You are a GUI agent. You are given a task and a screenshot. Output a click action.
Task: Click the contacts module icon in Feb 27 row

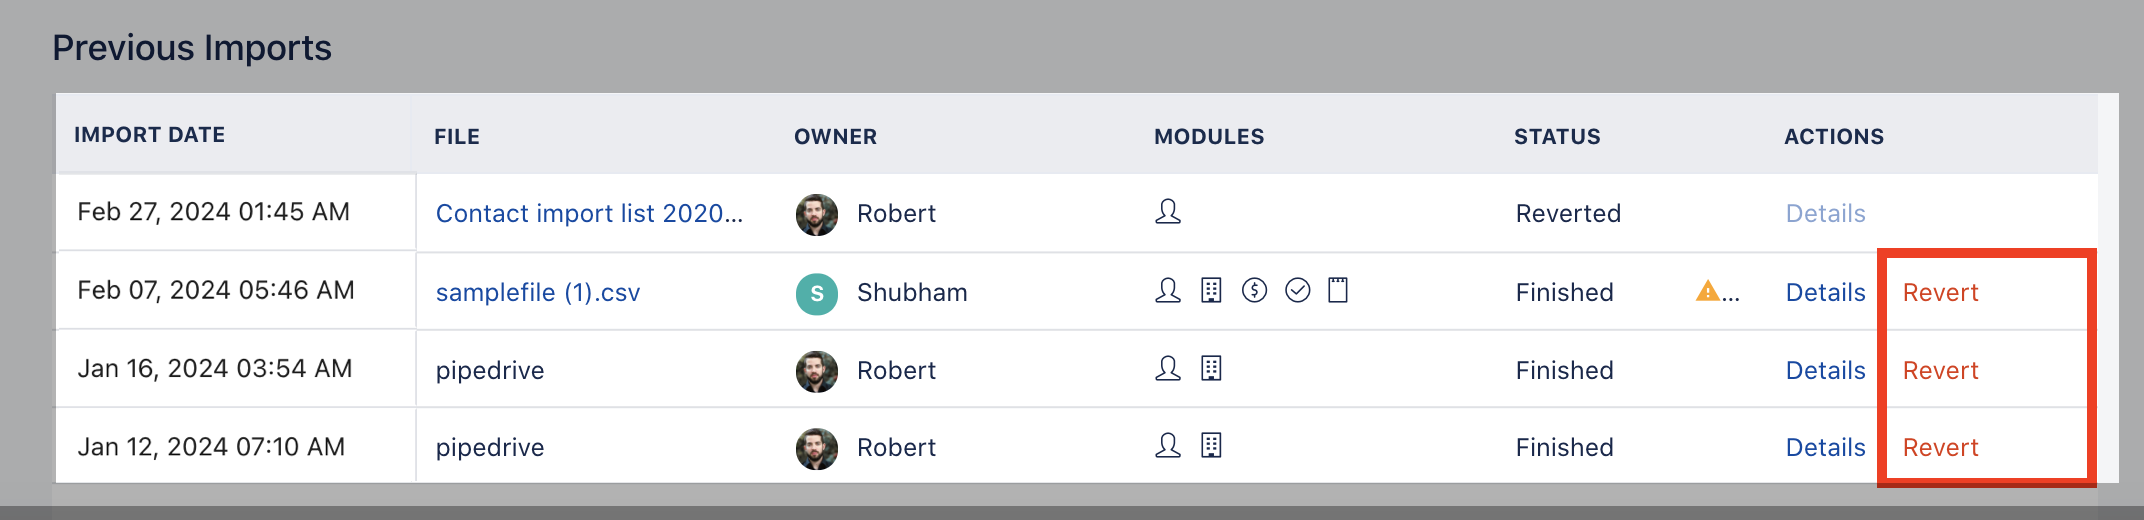point(1168,212)
